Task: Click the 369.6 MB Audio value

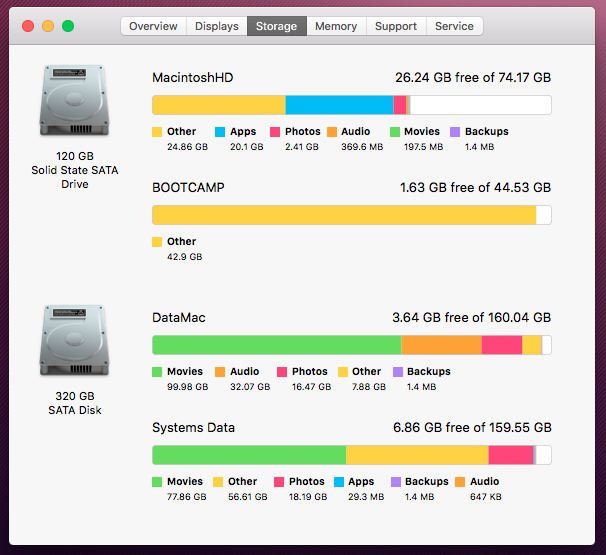Action: click(362, 147)
